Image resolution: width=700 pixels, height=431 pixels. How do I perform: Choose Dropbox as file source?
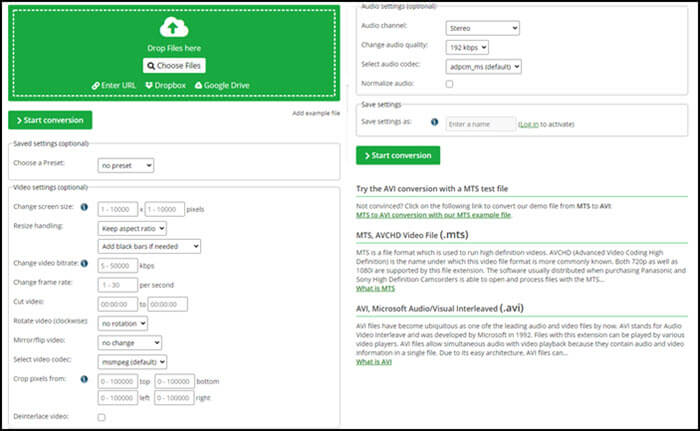pyautogui.click(x=167, y=86)
